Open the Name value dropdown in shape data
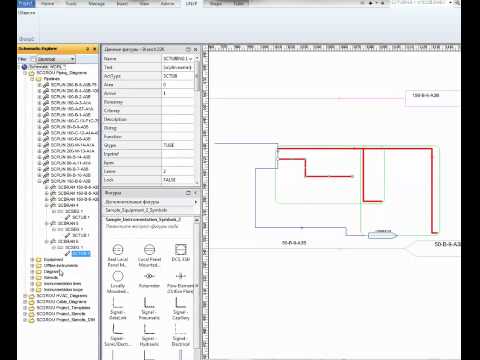Screen dimensions: 480x360 191,59
